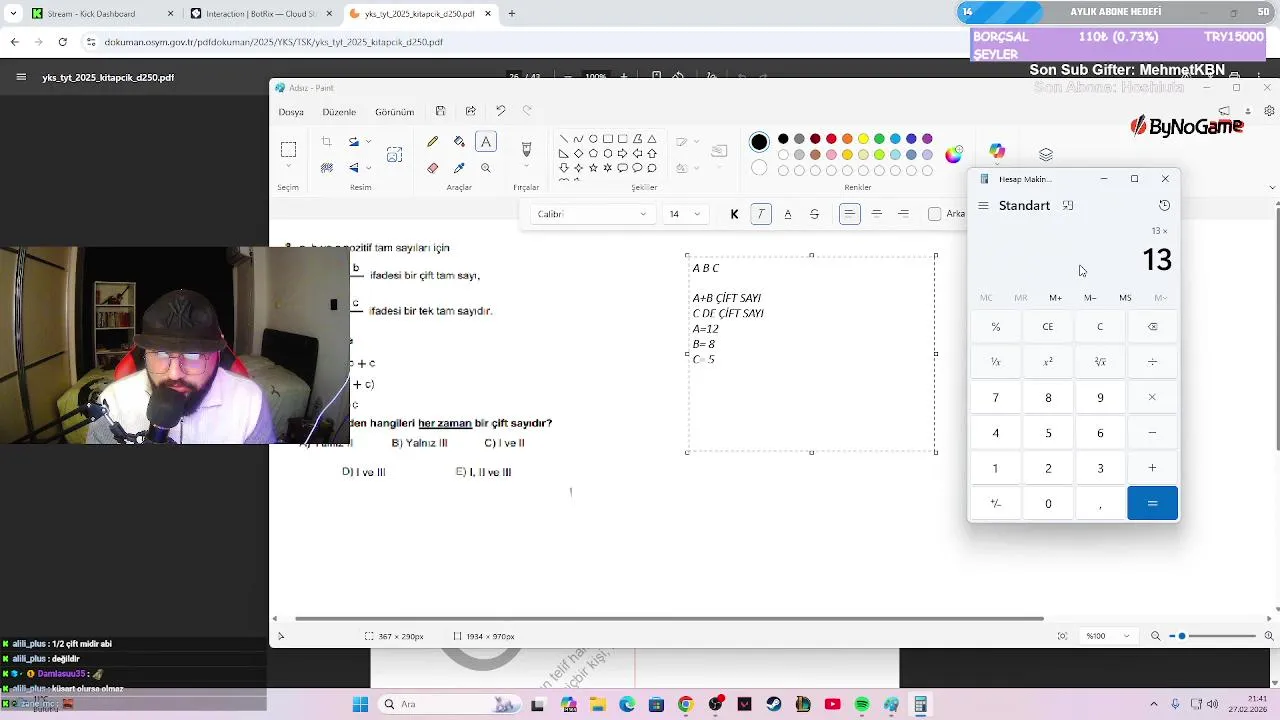Select the Color picker eyedropper tool
The height and width of the screenshot is (720, 1280).
pos(459,168)
